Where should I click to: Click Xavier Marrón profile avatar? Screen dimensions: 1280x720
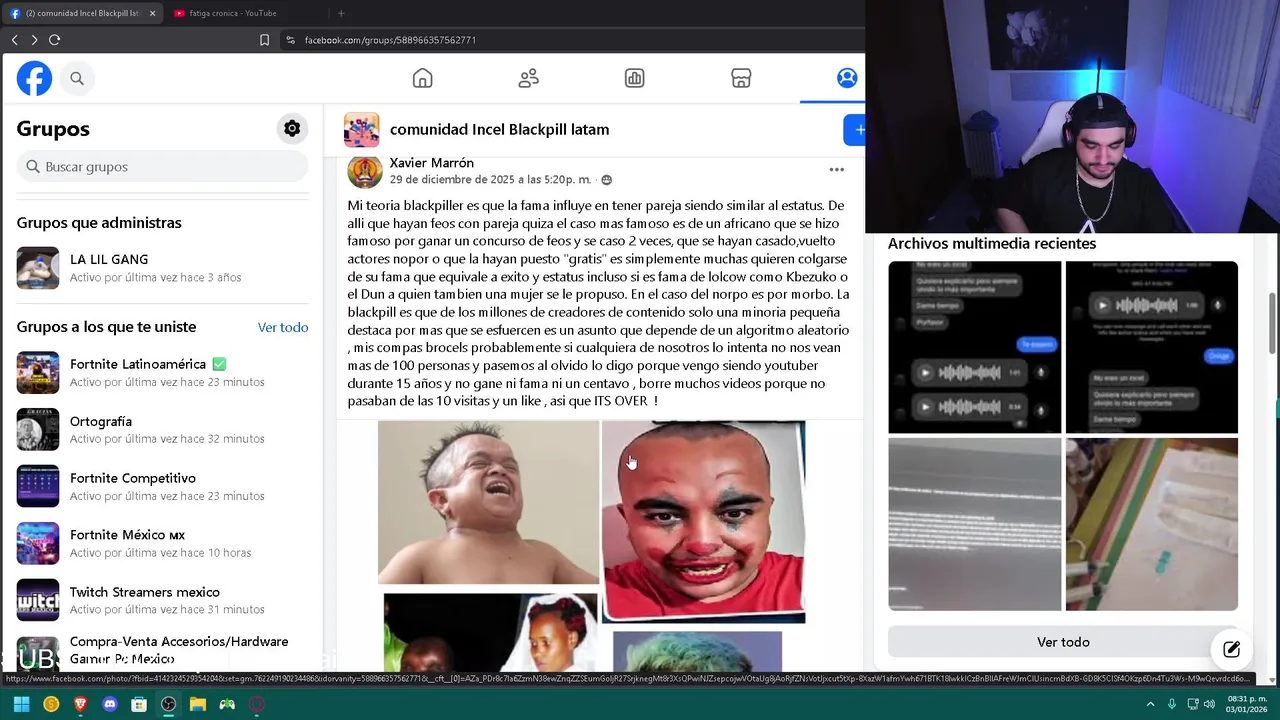[x=365, y=171]
